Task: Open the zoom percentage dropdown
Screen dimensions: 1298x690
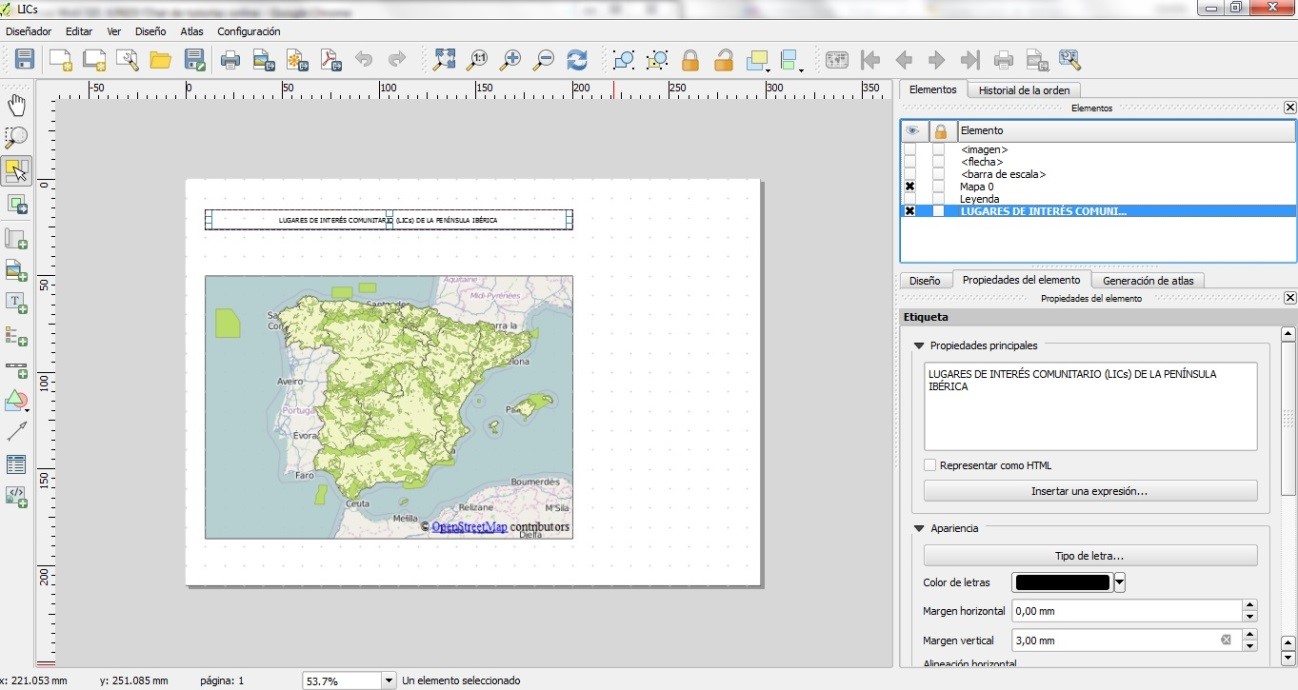Action: (389, 681)
